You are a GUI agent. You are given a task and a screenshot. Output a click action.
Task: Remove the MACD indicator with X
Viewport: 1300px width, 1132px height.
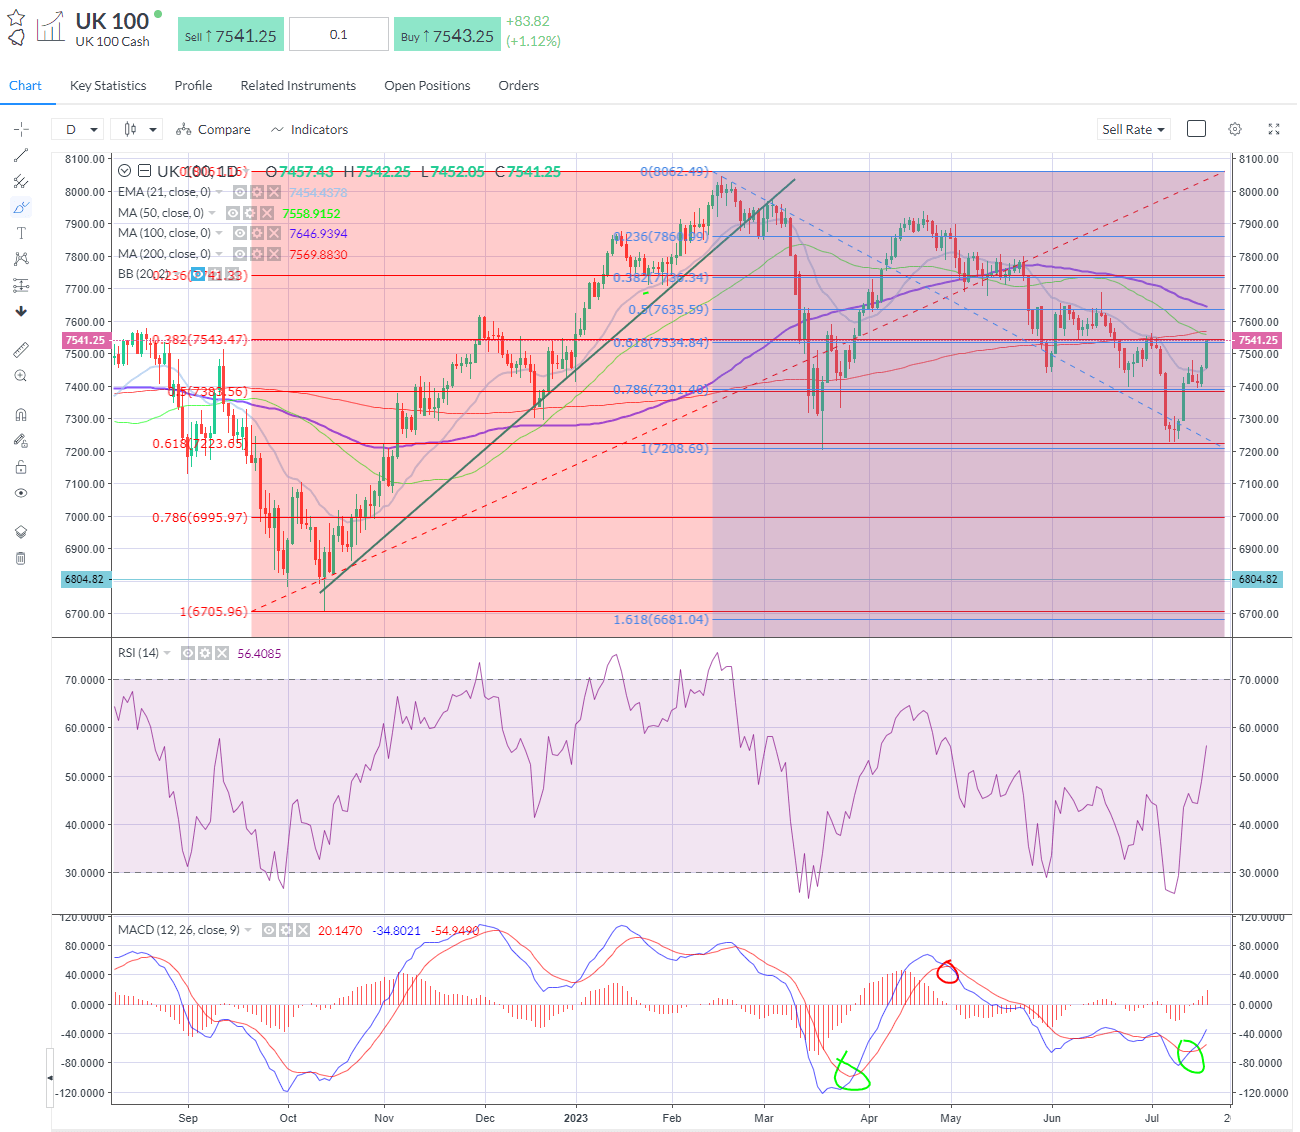[x=303, y=930]
